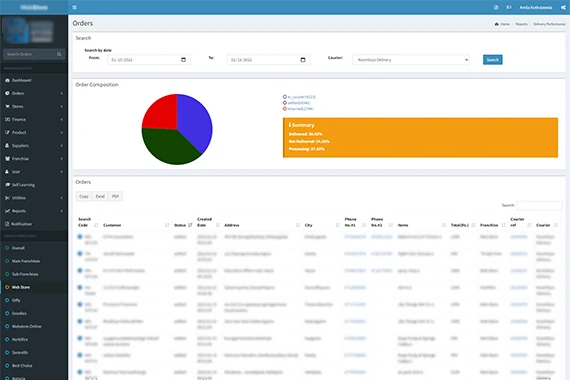The image size is (570, 380).
Task: Click the Home breadcrumb icon
Action: pyautogui.click(x=497, y=24)
